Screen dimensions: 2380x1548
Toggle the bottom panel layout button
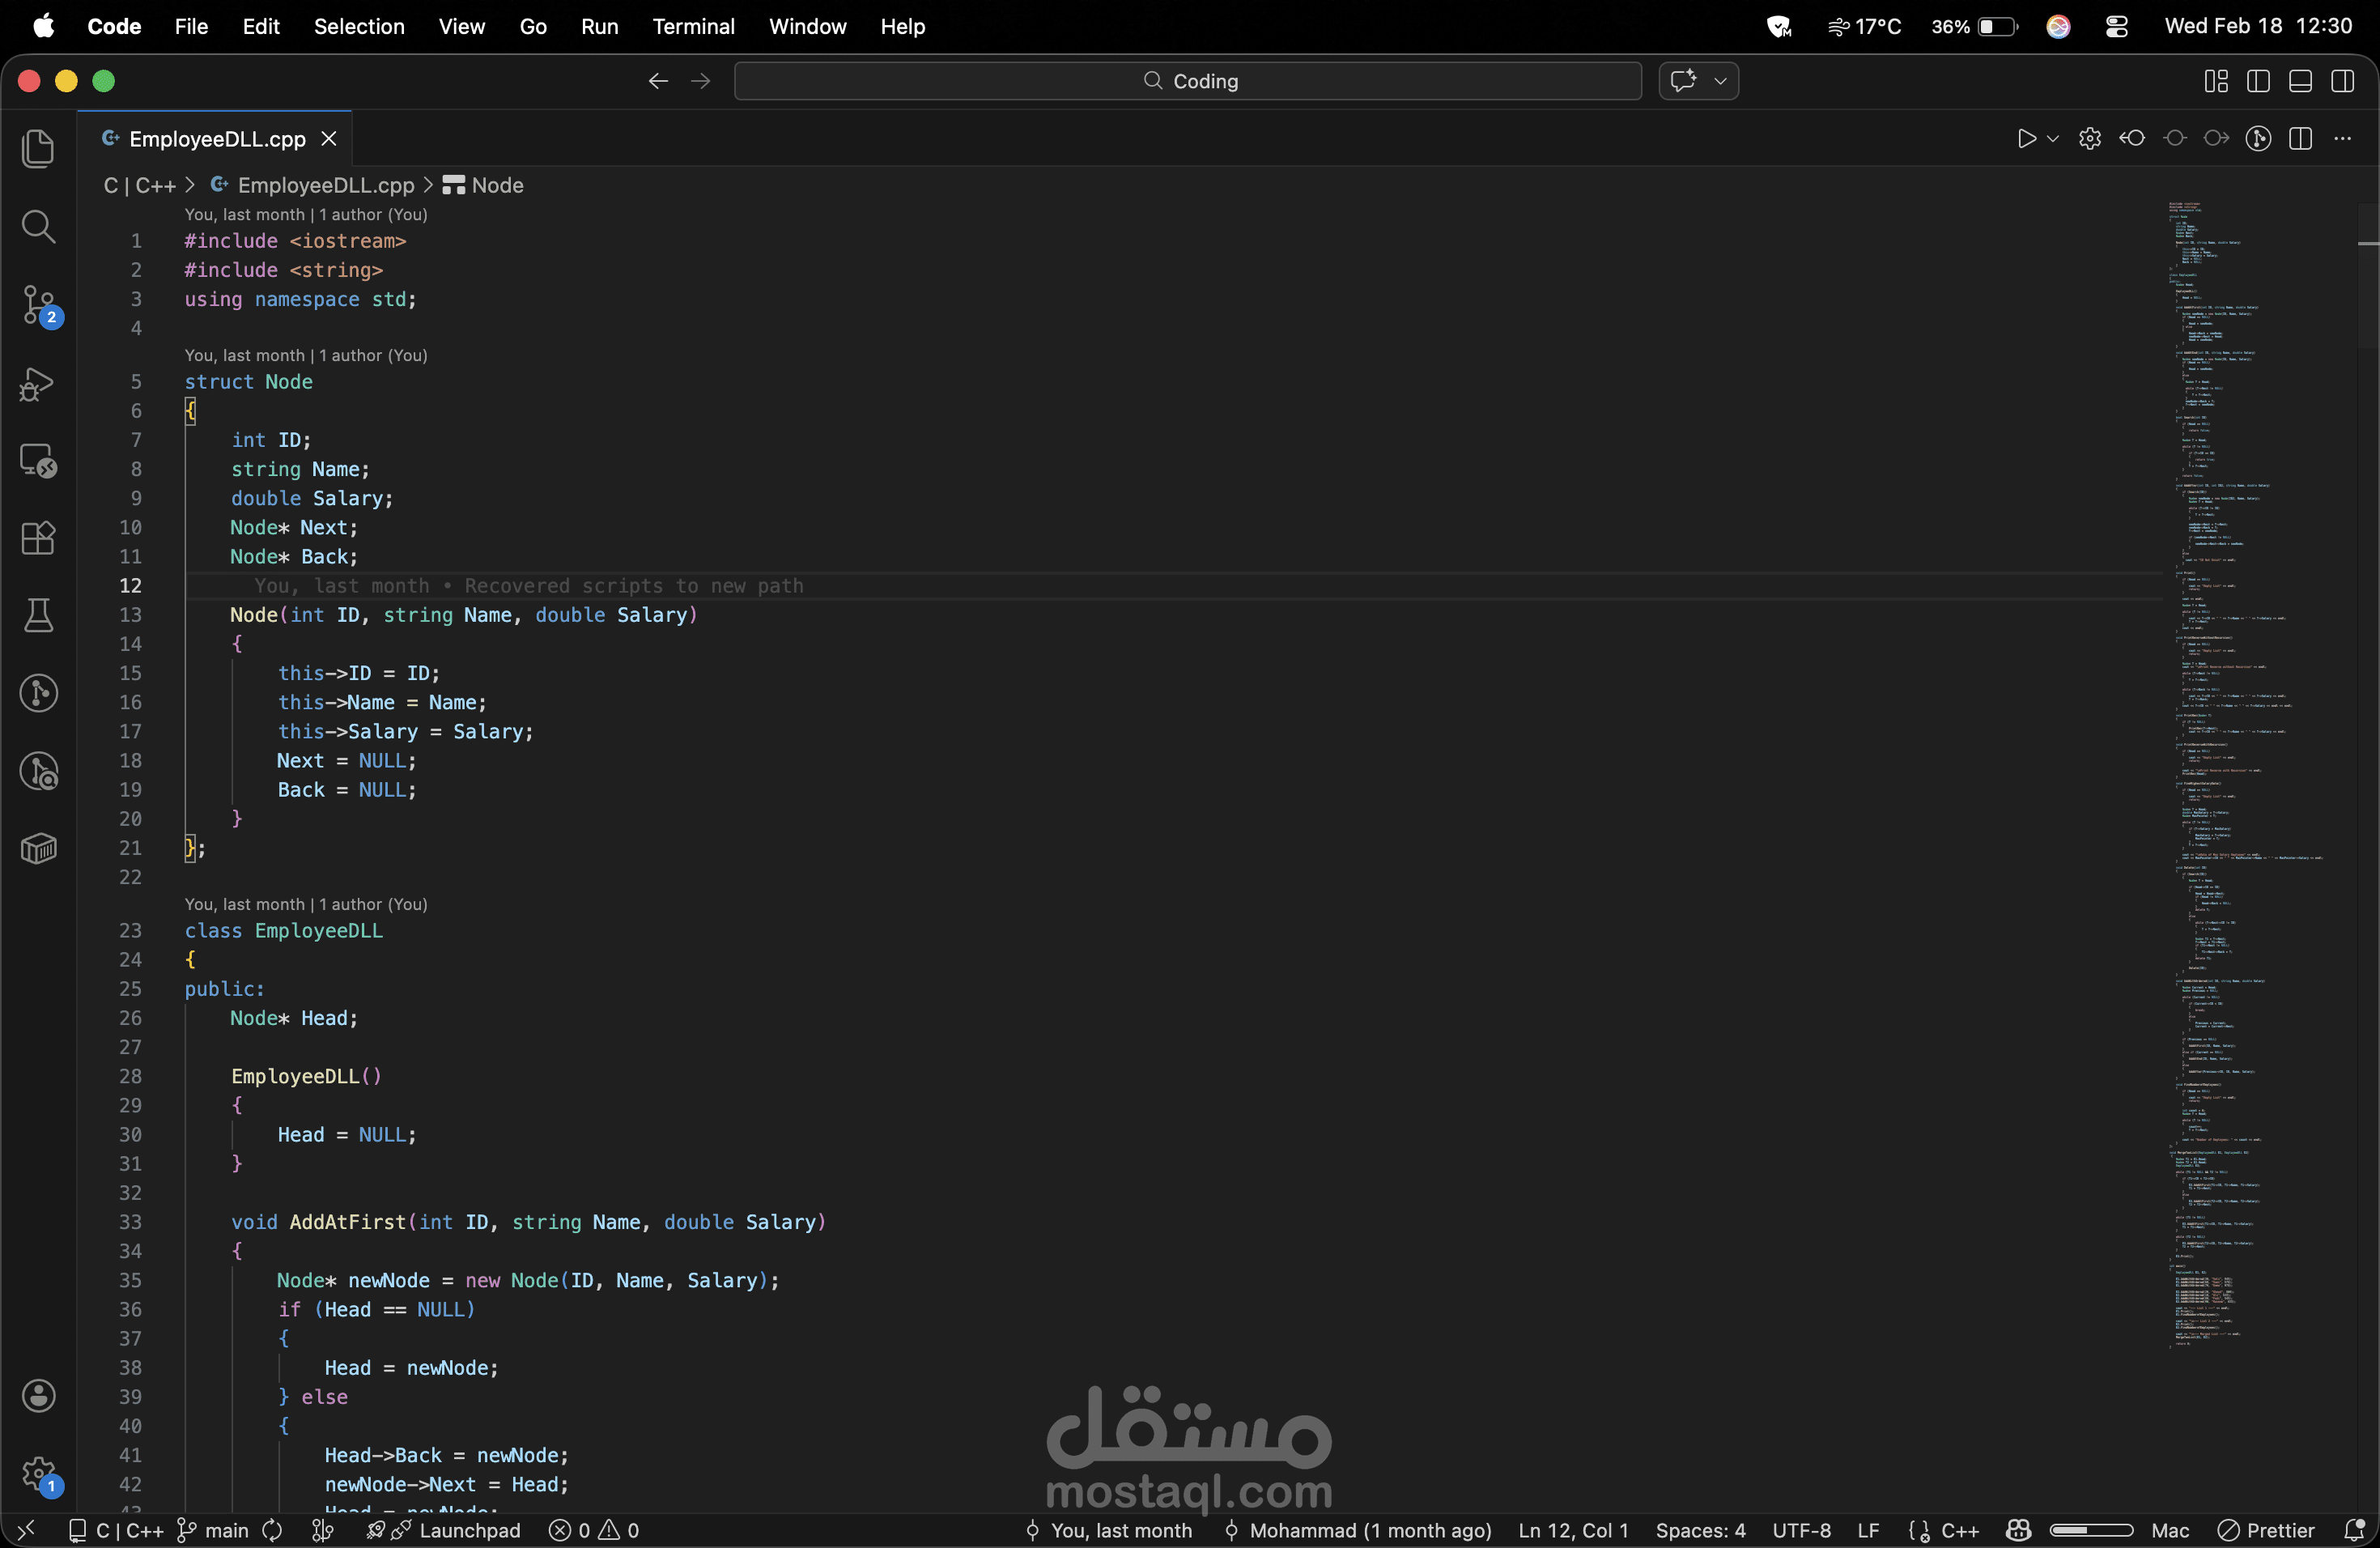(x=2300, y=81)
